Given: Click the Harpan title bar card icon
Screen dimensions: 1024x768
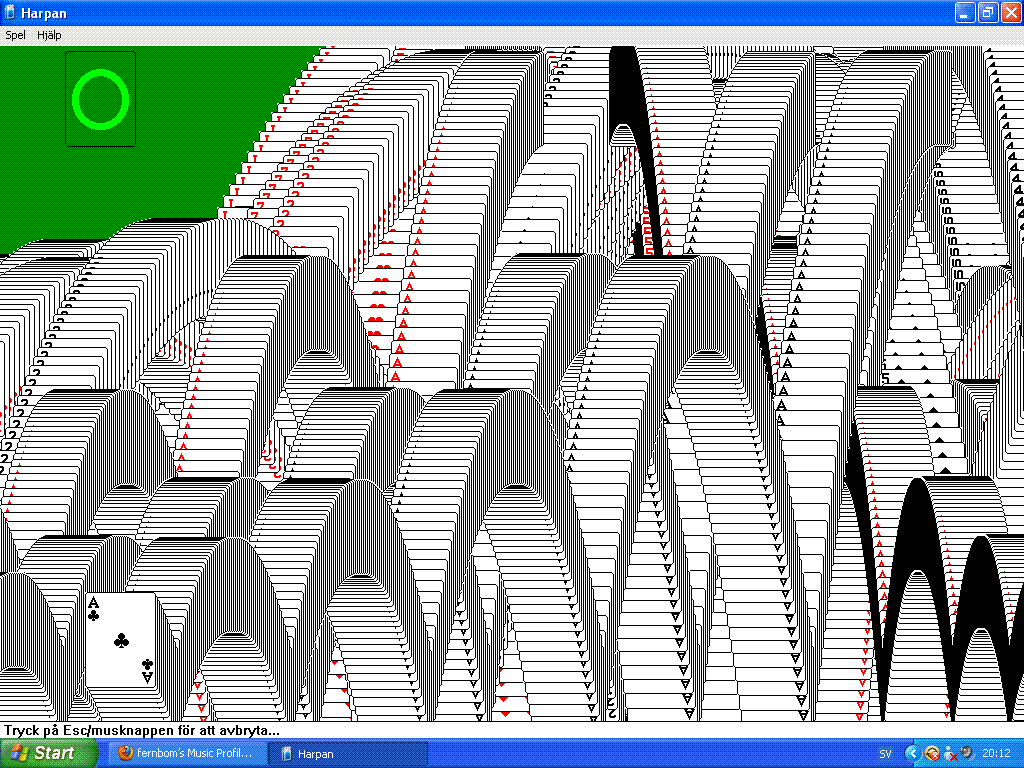Looking at the screenshot, I should click(10, 12).
